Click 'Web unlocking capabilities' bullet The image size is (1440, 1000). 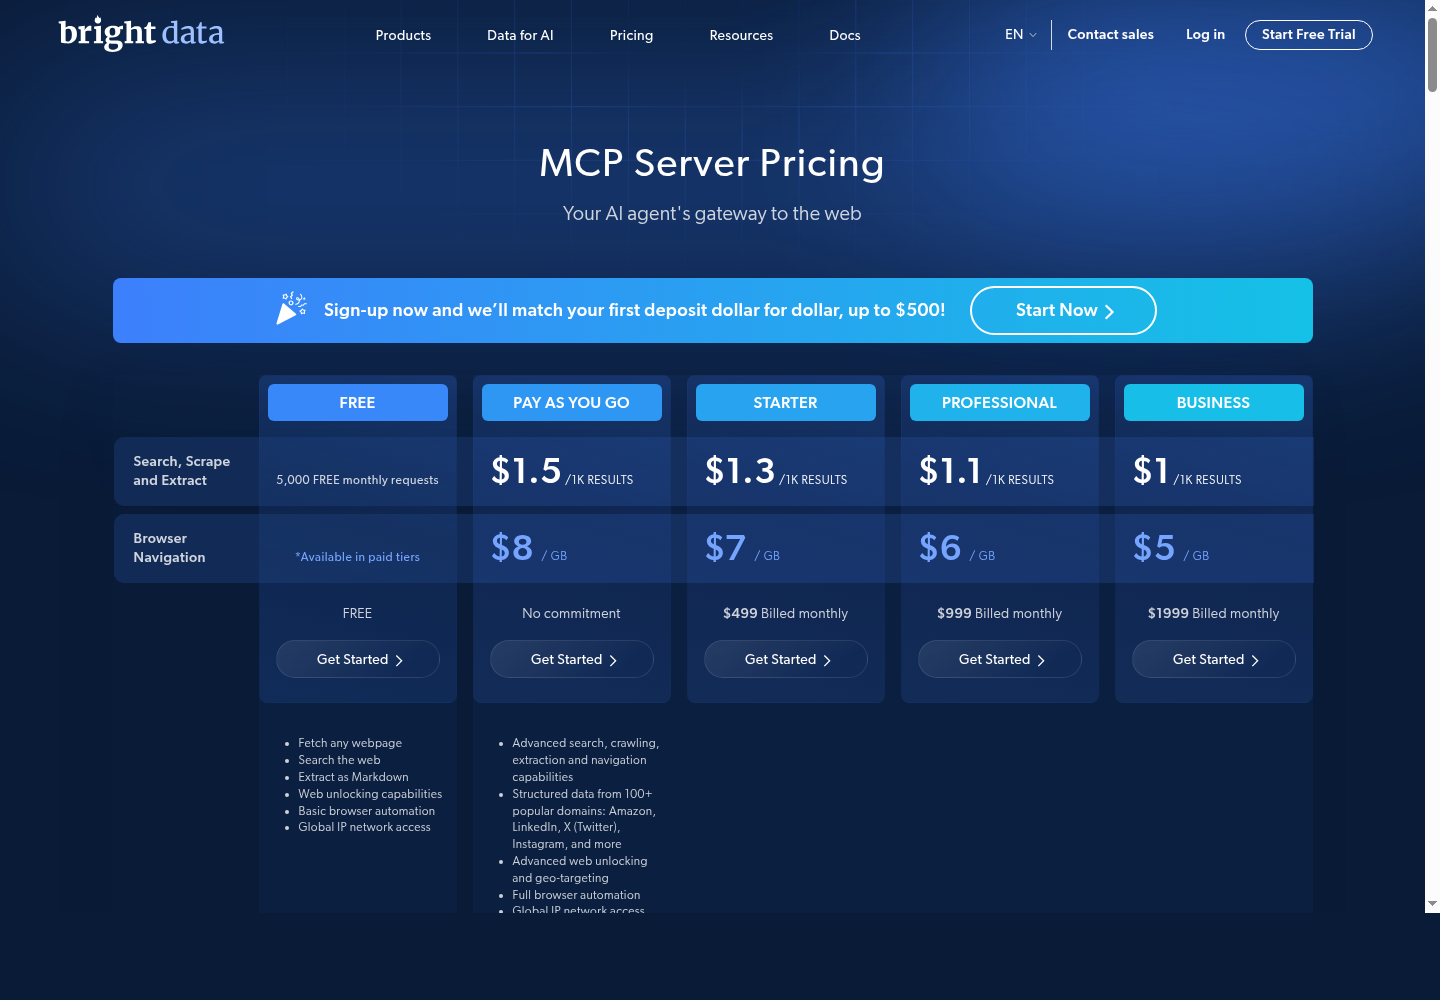pyautogui.click(x=370, y=794)
